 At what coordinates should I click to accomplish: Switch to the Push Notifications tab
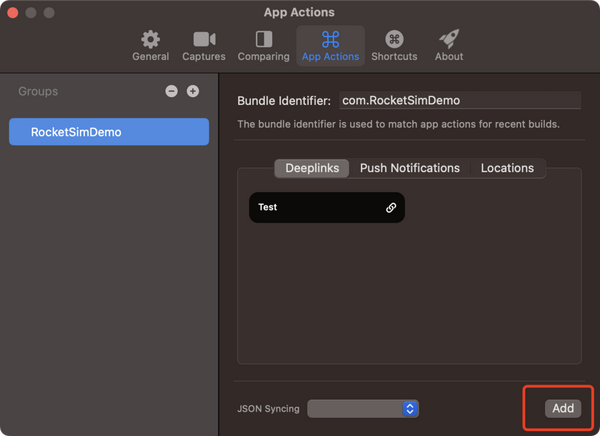coord(410,168)
